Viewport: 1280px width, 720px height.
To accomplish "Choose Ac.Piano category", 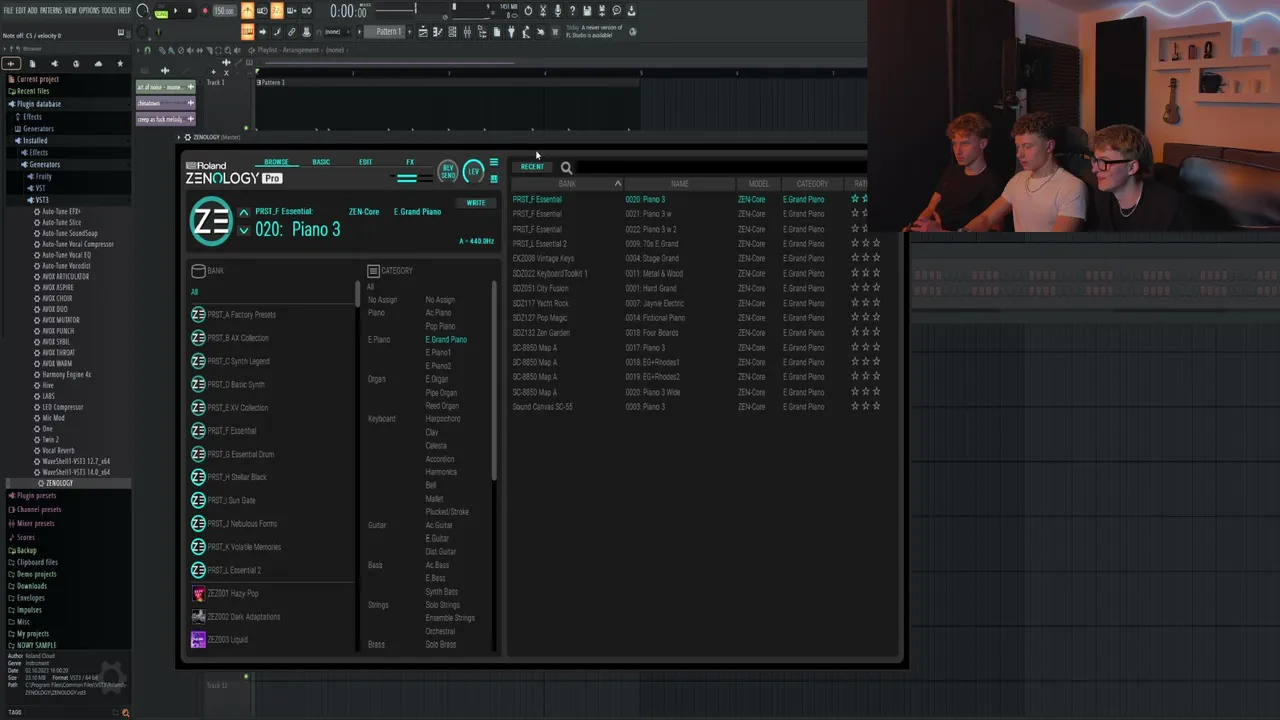I will point(438,313).
